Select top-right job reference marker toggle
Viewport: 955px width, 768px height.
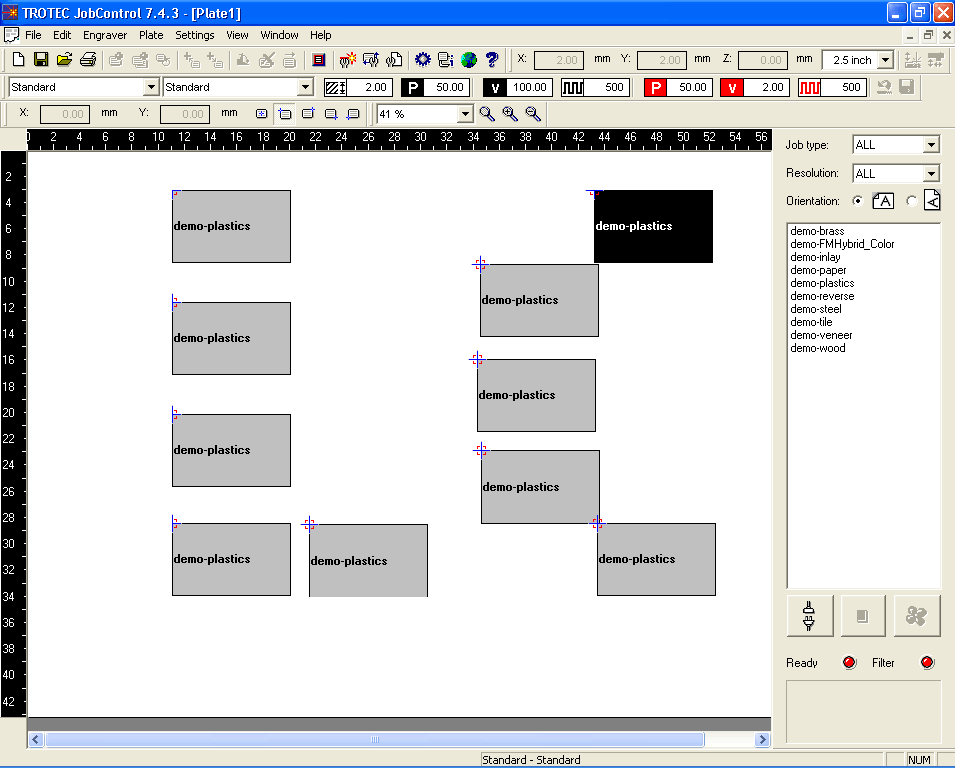click(308, 114)
